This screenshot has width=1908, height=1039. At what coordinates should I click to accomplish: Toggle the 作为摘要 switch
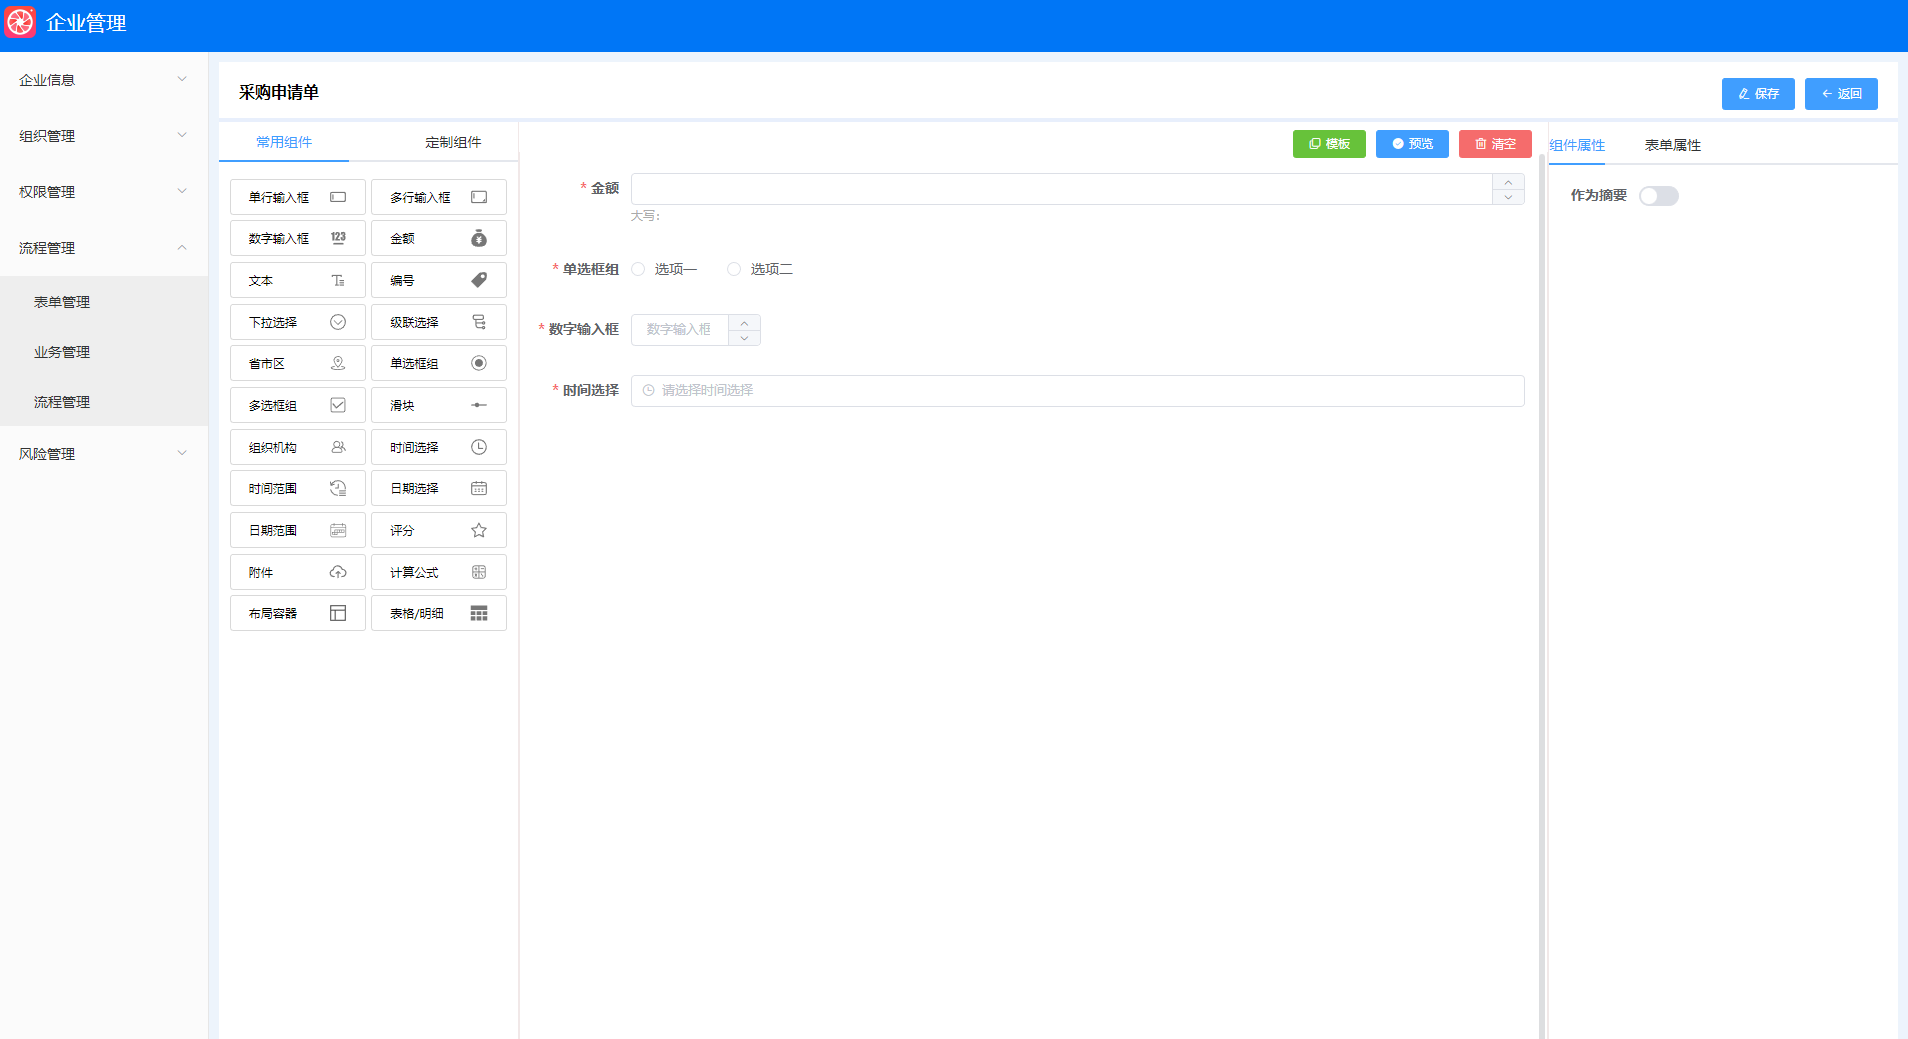click(x=1658, y=196)
